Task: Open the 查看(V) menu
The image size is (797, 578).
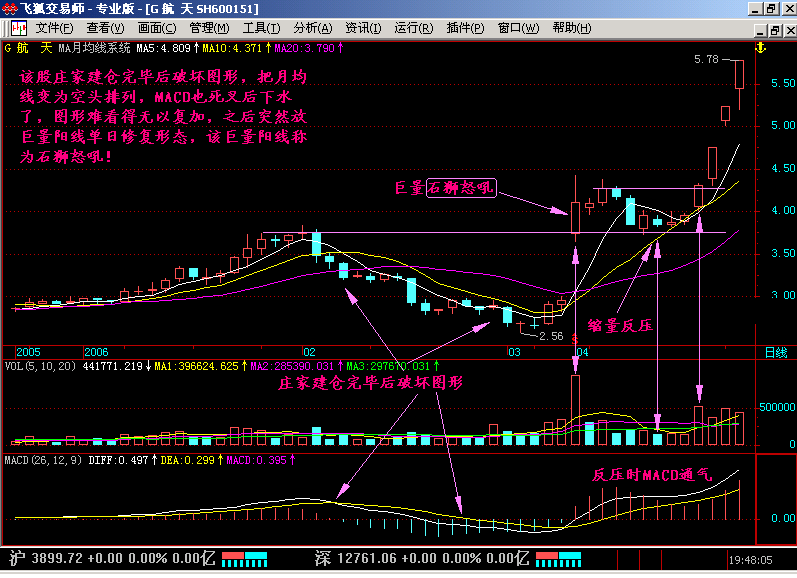Action: [x=106, y=28]
